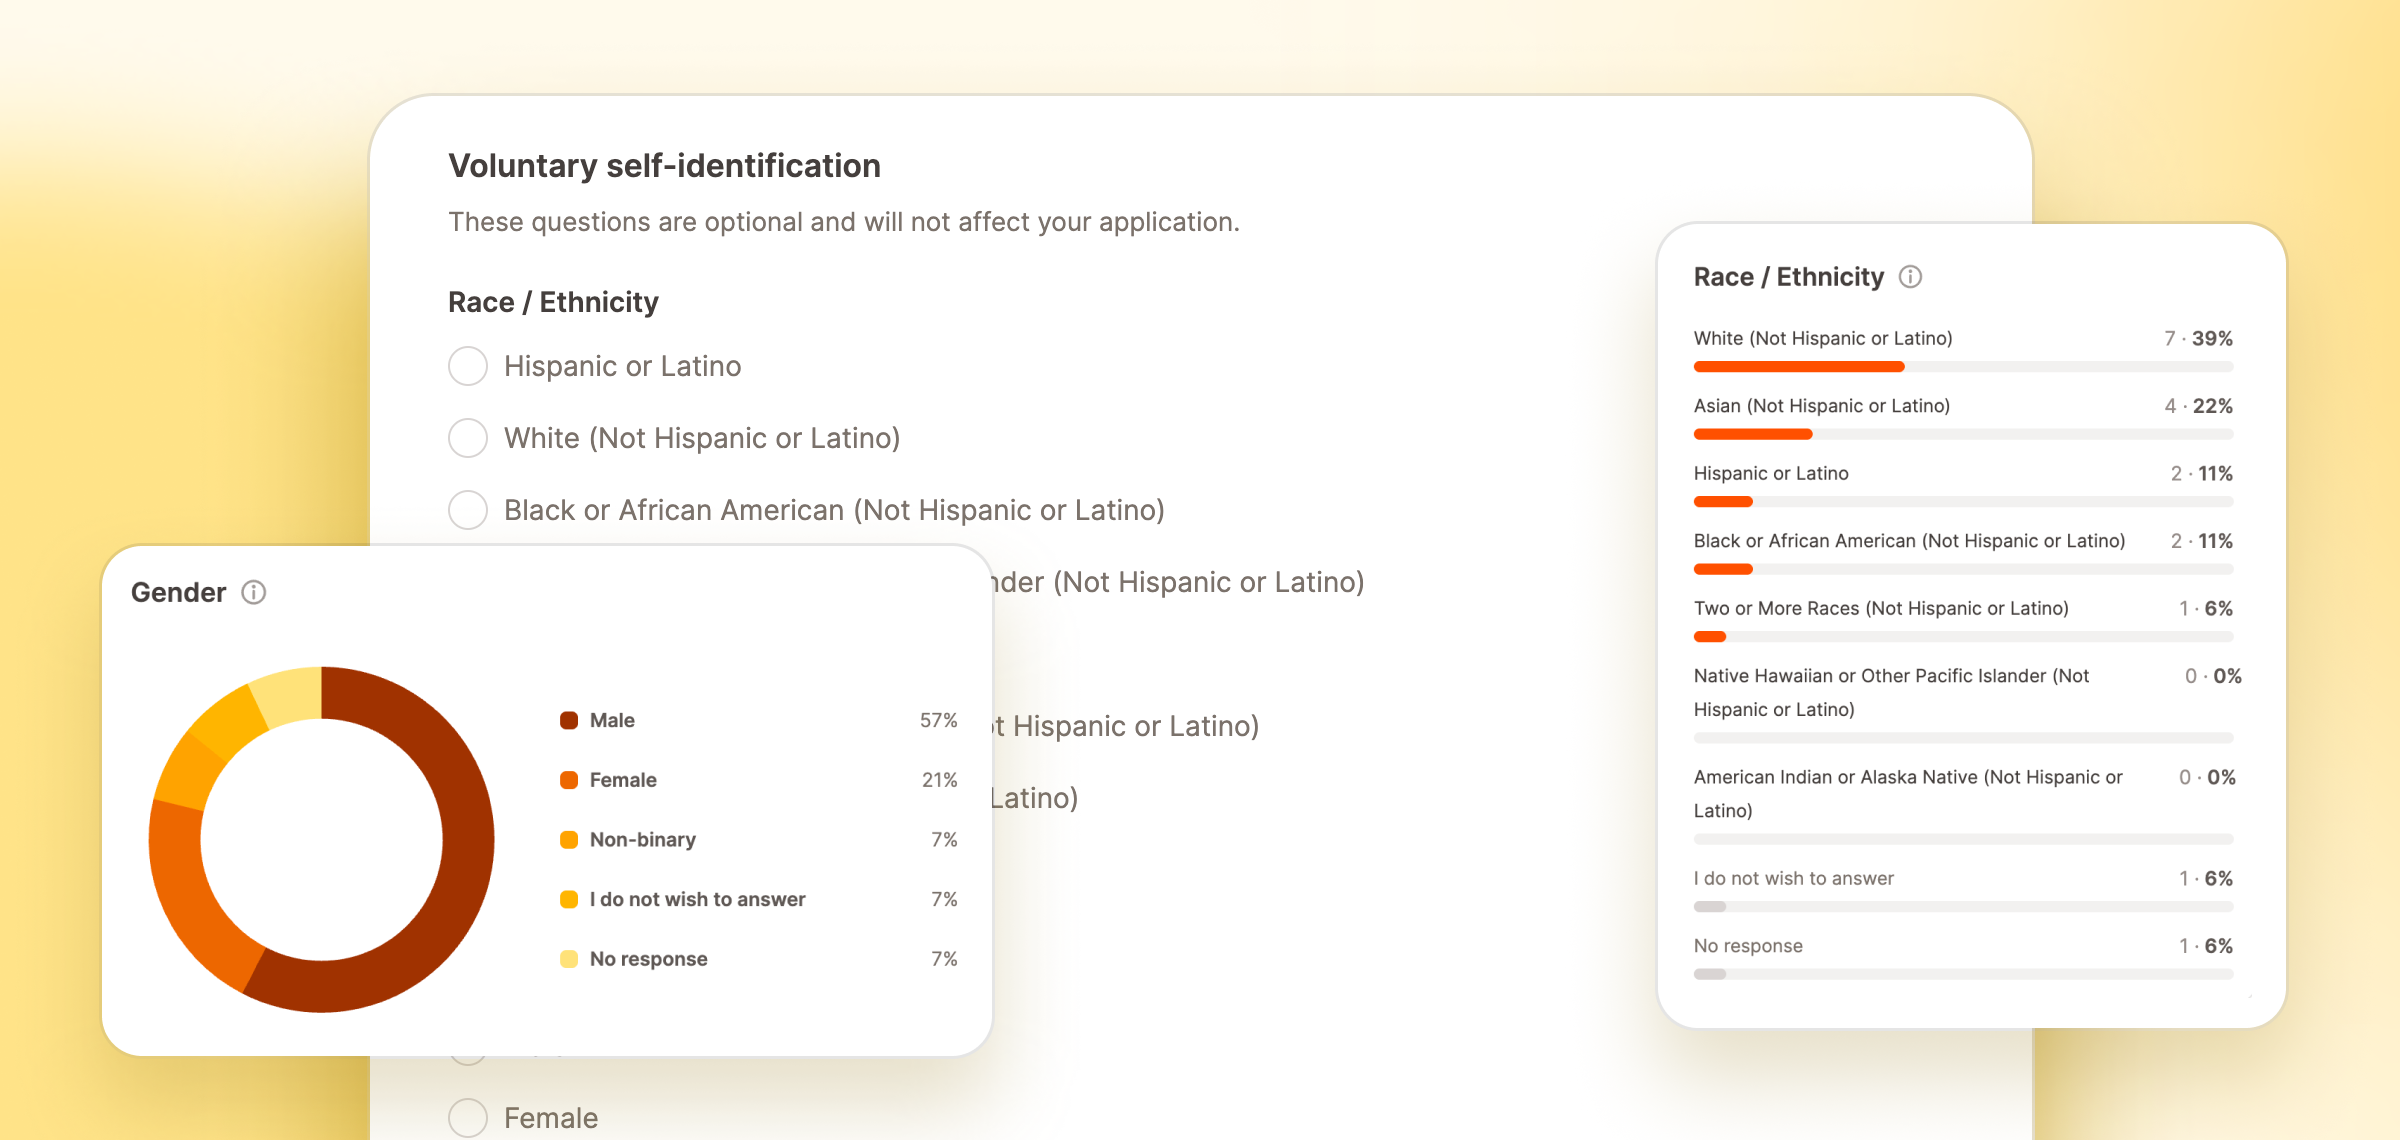Choose White (Not Hispanic or Latino) radio option

pyautogui.click(x=468, y=438)
